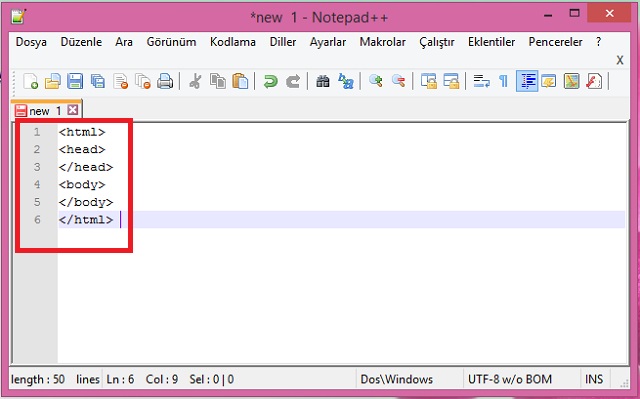This screenshot has width=640, height=399.
Task: Zoom out using the magnifier minus icon
Action: click(398, 81)
